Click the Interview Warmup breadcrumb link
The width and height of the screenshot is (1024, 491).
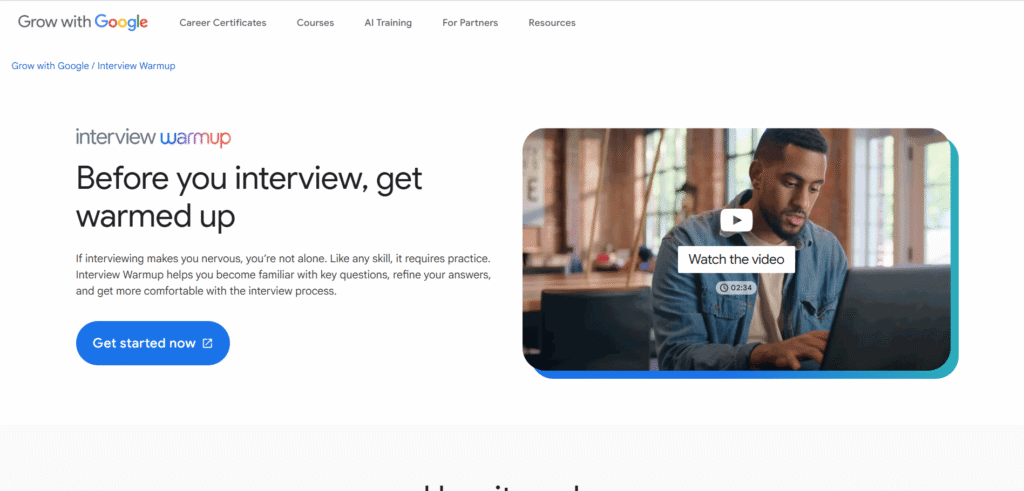pyautogui.click(x=137, y=66)
